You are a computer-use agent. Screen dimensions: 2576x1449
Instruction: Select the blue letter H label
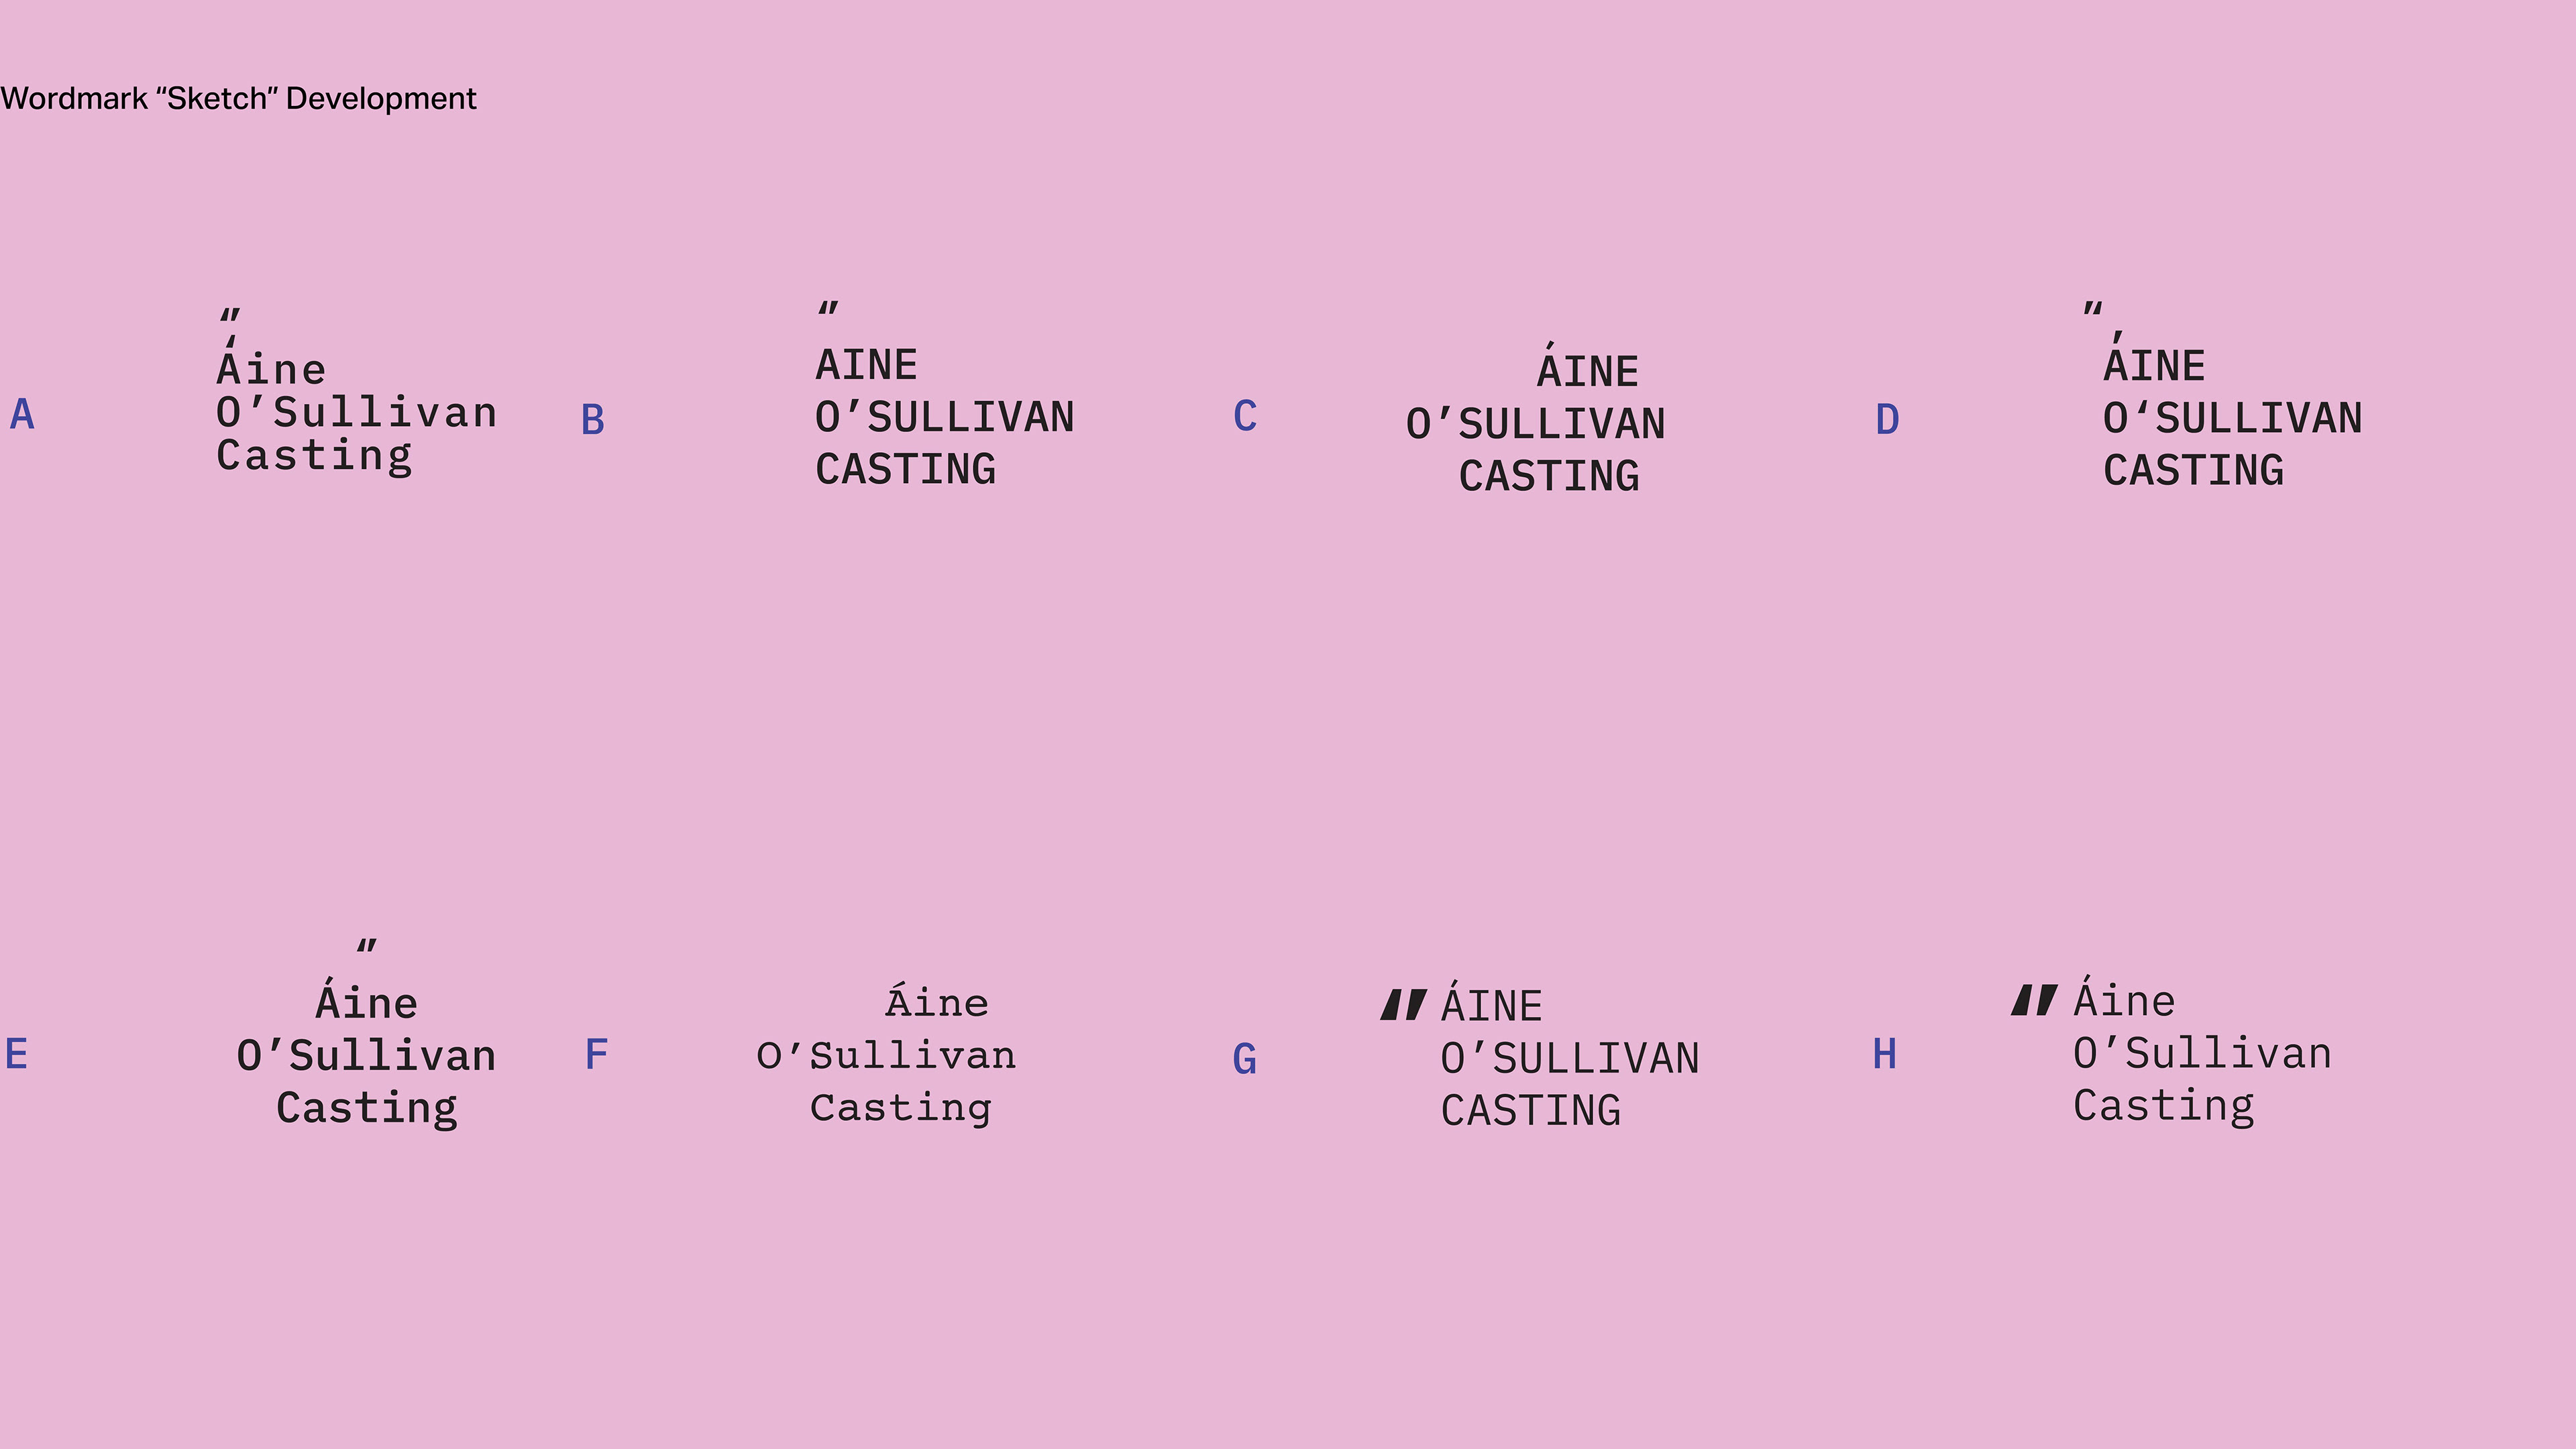click(1884, 1054)
